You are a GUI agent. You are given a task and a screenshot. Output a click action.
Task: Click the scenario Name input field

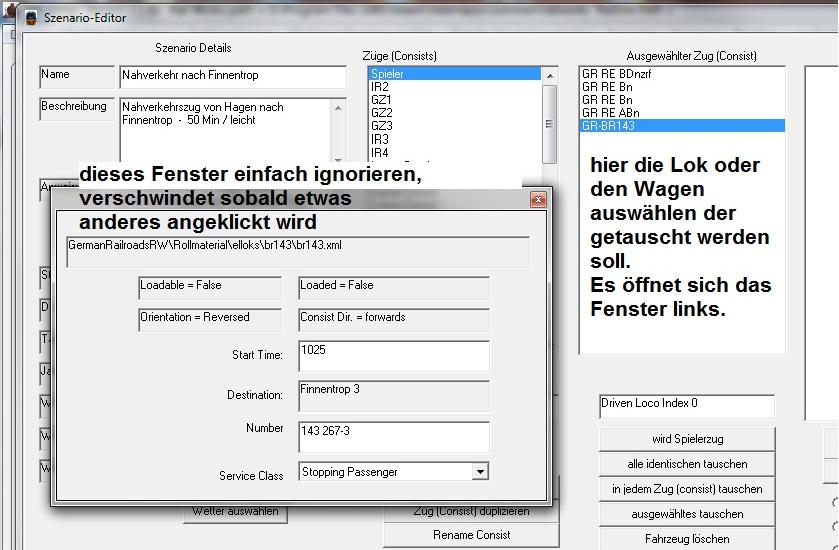point(233,77)
